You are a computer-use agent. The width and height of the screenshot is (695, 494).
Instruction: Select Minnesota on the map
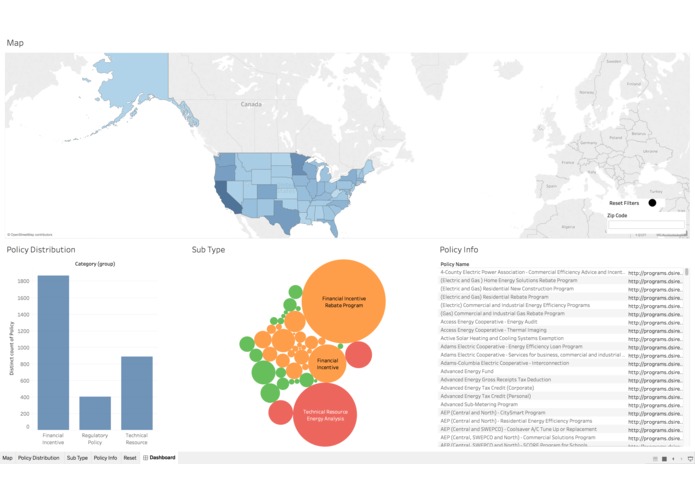coord(298,165)
